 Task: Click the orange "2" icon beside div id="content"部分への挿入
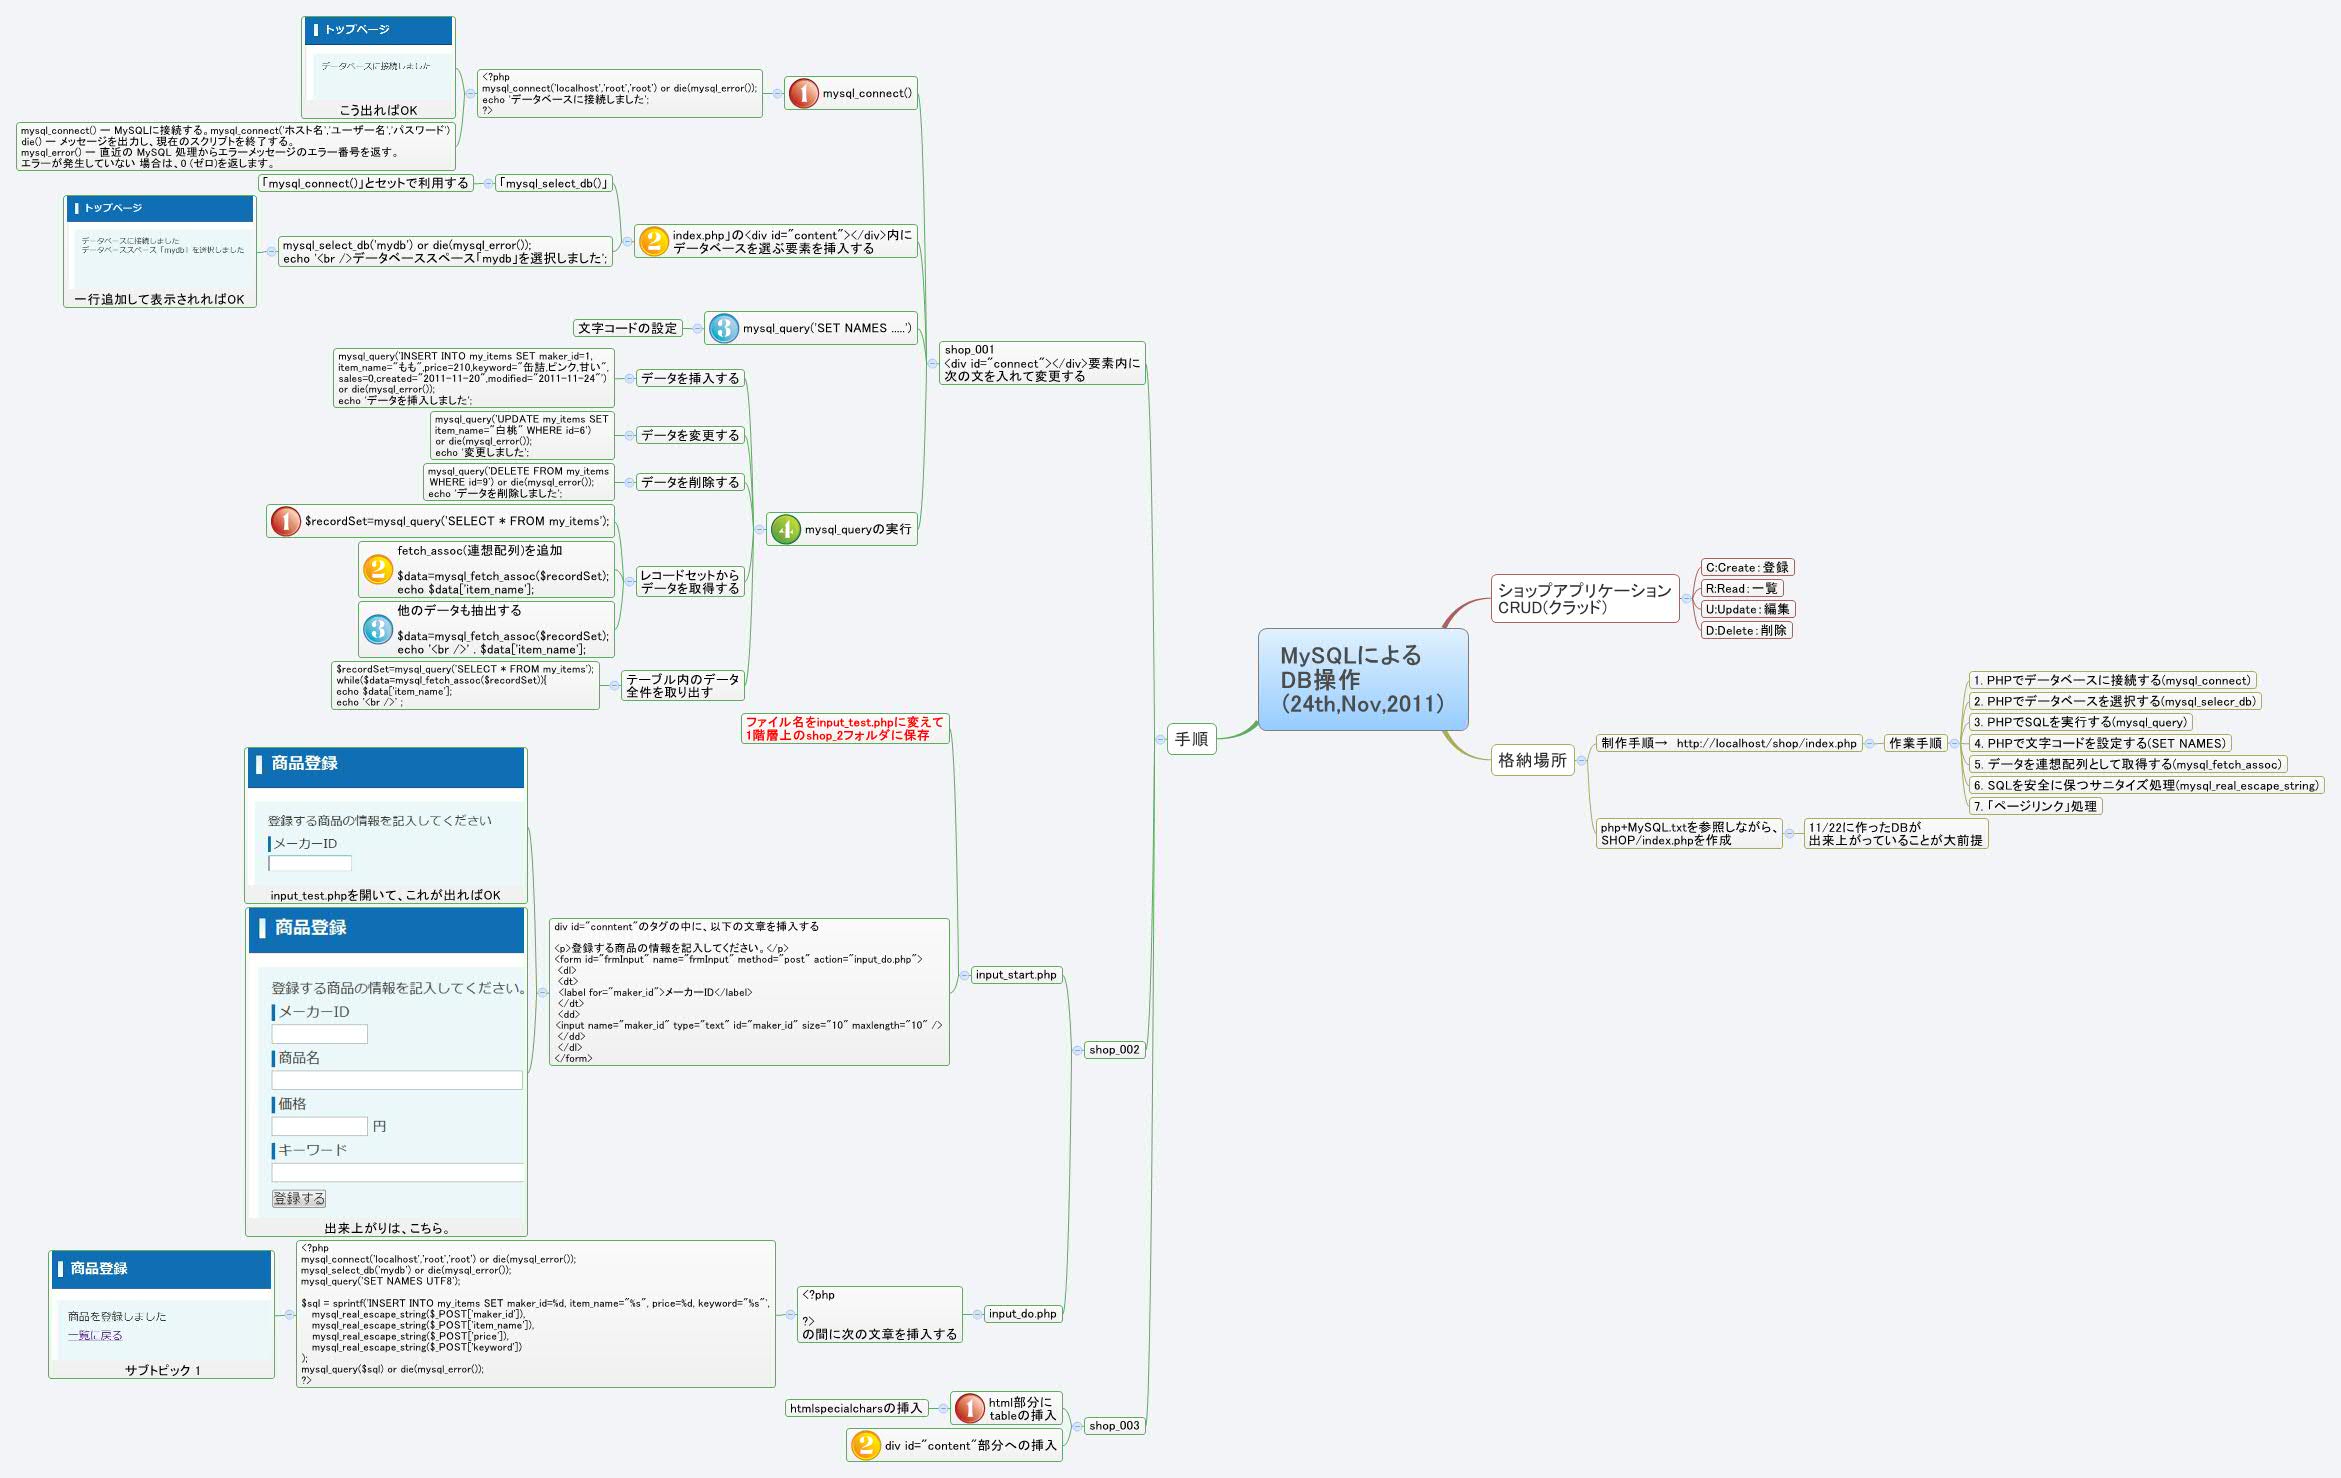[864, 1443]
